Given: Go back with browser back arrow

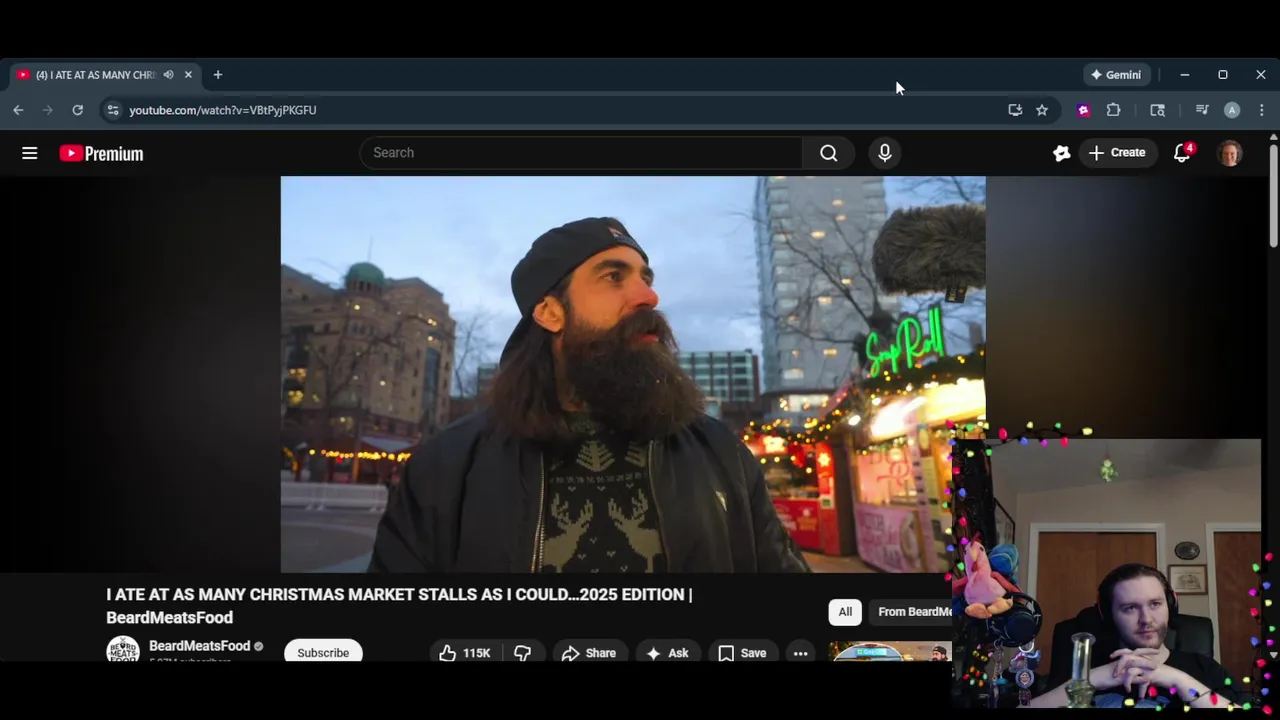Looking at the screenshot, I should pos(18,110).
